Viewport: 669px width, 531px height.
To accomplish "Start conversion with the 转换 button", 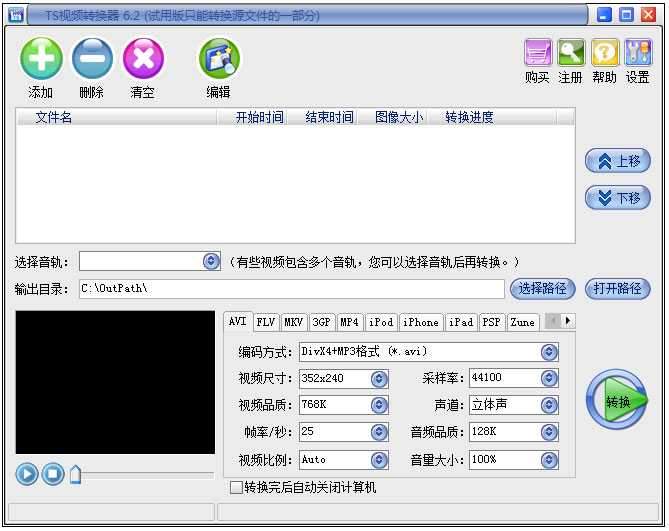I will point(617,400).
